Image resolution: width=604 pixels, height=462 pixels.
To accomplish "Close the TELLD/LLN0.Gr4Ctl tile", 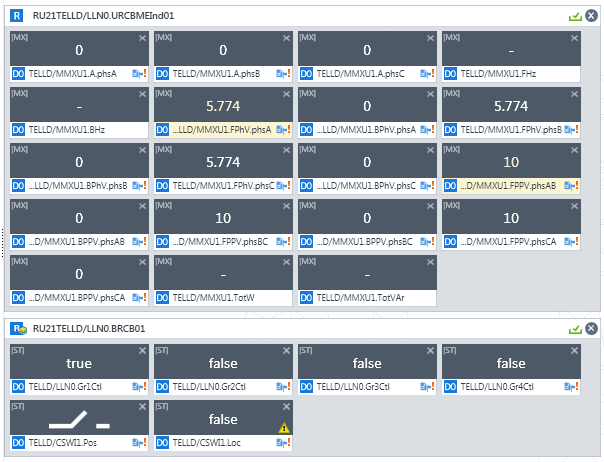I will tap(575, 350).
